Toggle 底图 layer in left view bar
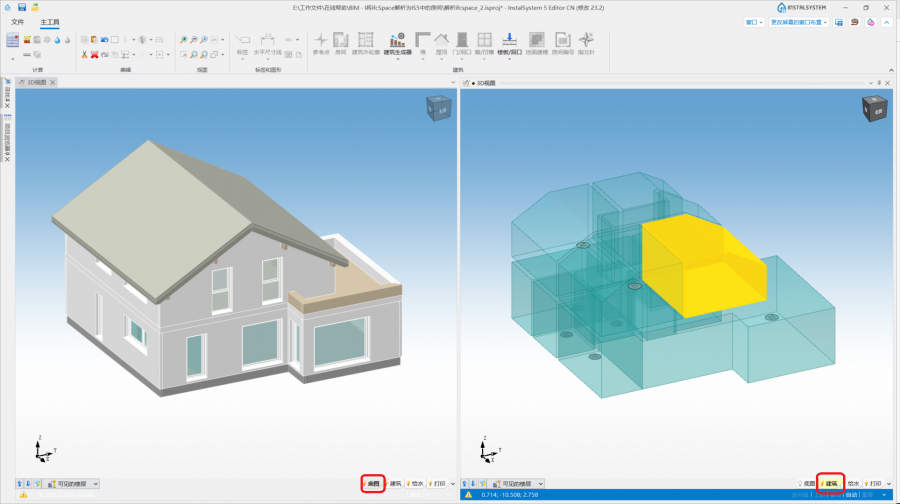 click(x=372, y=483)
